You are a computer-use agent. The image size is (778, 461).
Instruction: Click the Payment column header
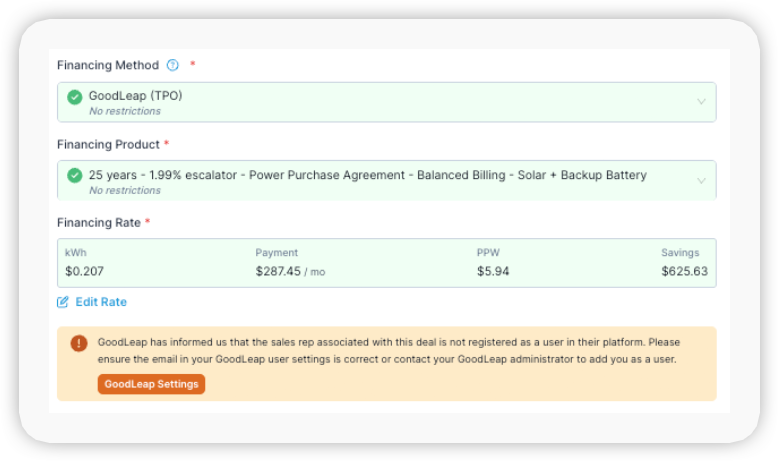pos(276,253)
